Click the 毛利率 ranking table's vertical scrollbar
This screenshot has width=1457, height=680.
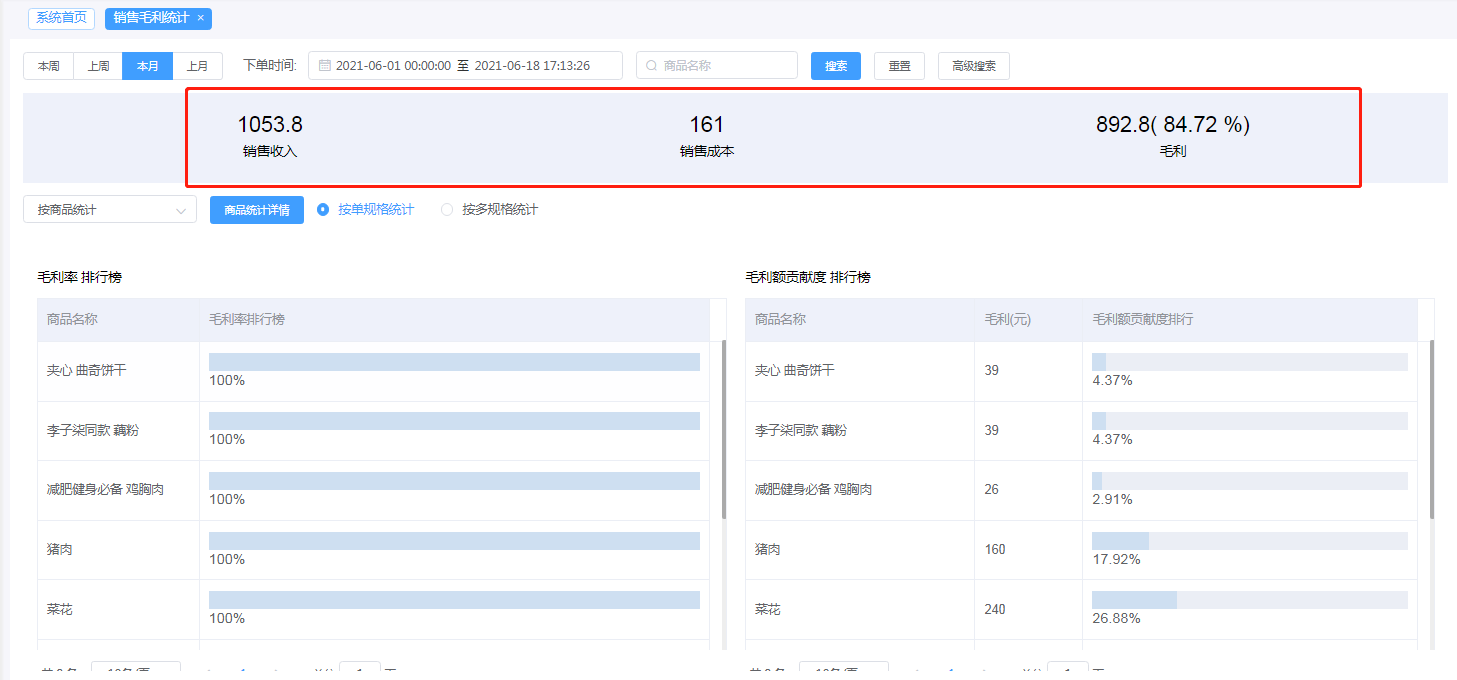(724, 430)
